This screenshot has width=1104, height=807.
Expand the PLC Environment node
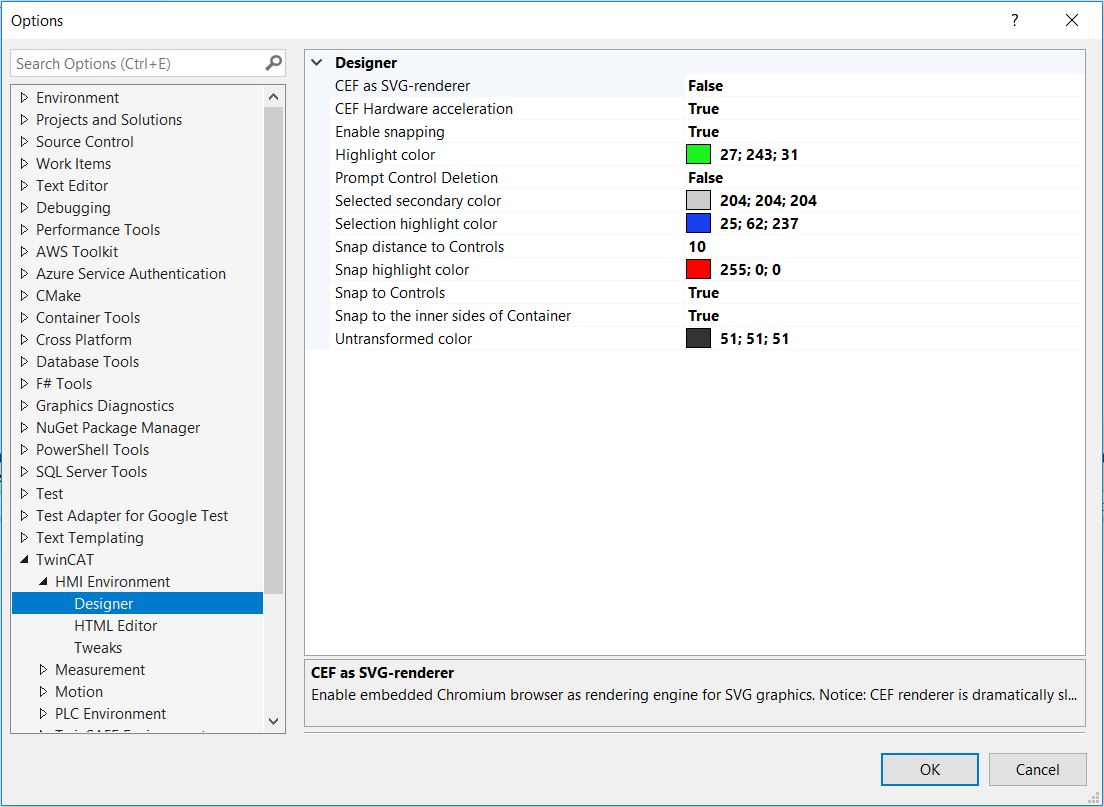(43, 713)
